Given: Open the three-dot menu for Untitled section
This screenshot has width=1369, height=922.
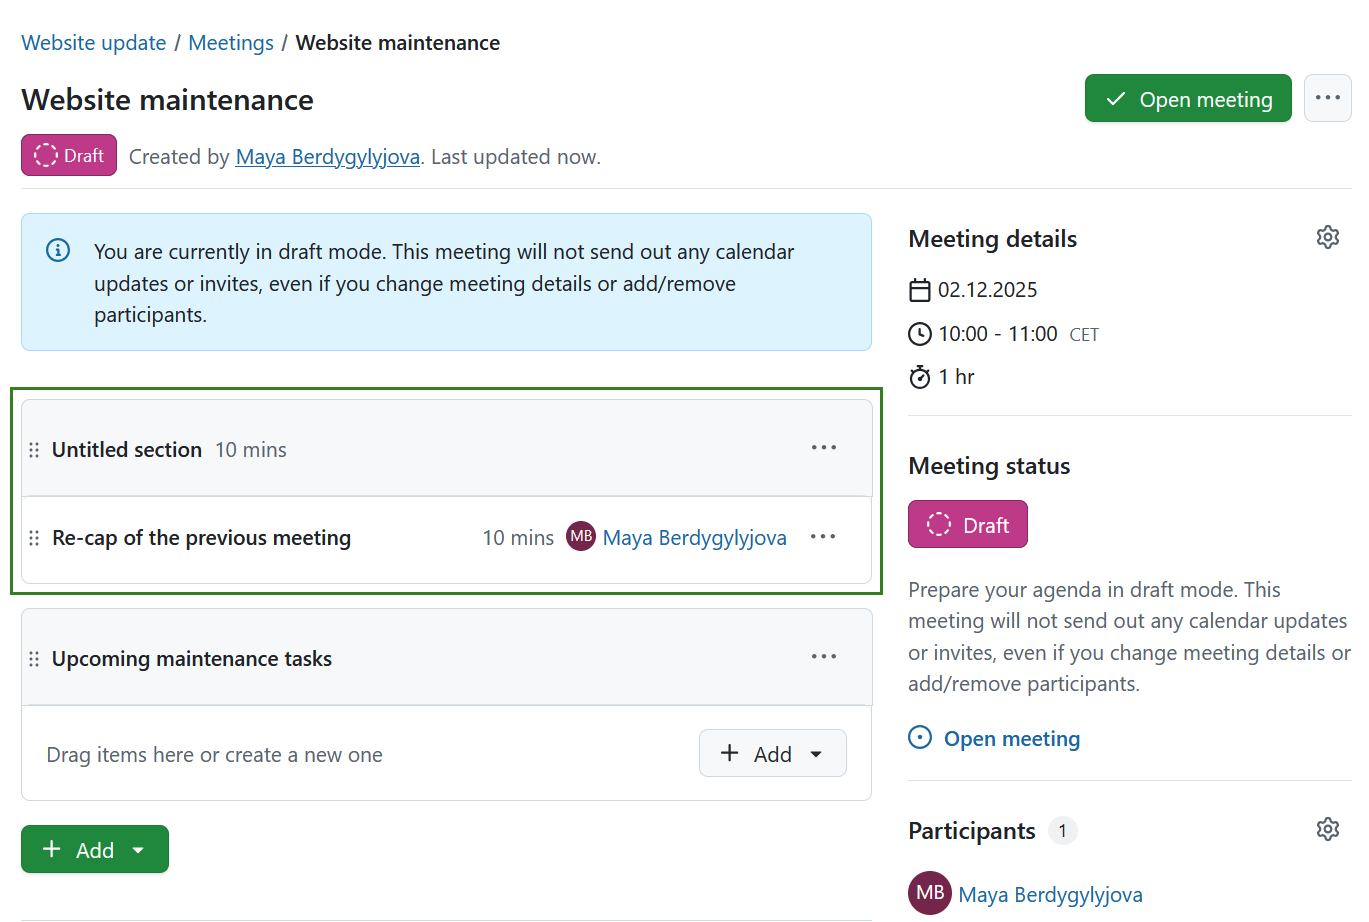Looking at the screenshot, I should (823, 448).
